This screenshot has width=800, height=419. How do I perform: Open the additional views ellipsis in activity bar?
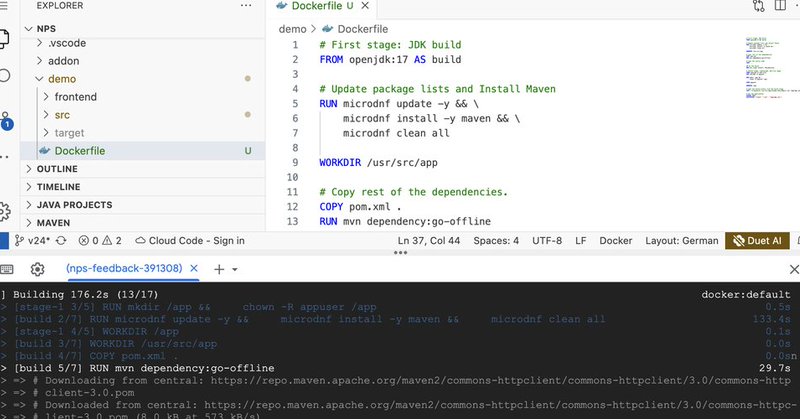4,157
